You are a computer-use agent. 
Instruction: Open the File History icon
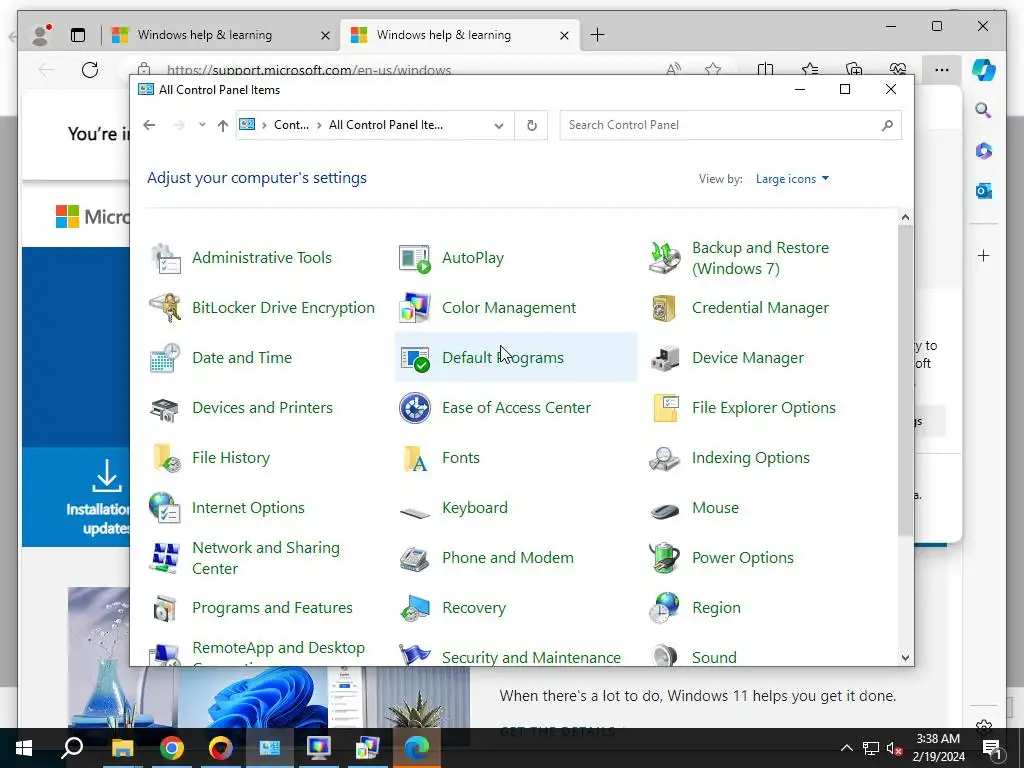(x=165, y=458)
